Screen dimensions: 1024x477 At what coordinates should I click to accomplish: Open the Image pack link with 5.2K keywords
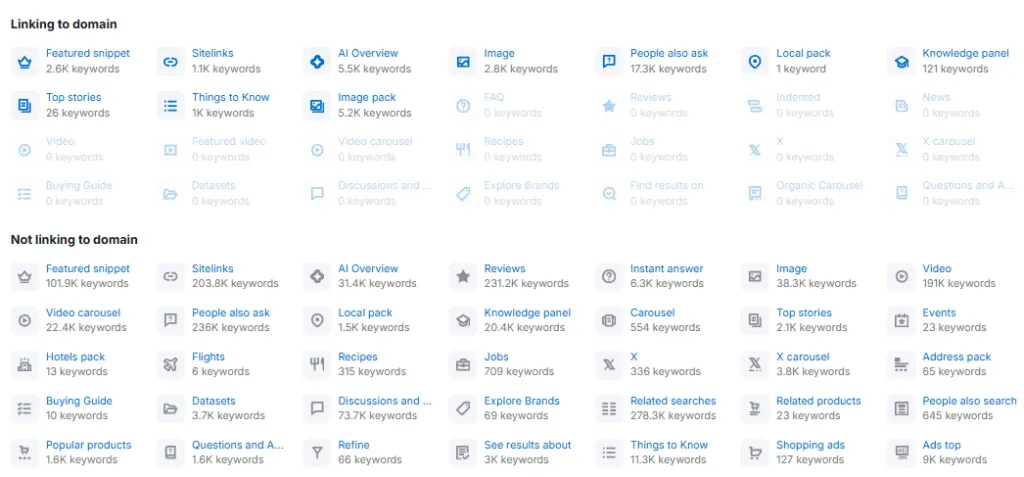(x=367, y=98)
